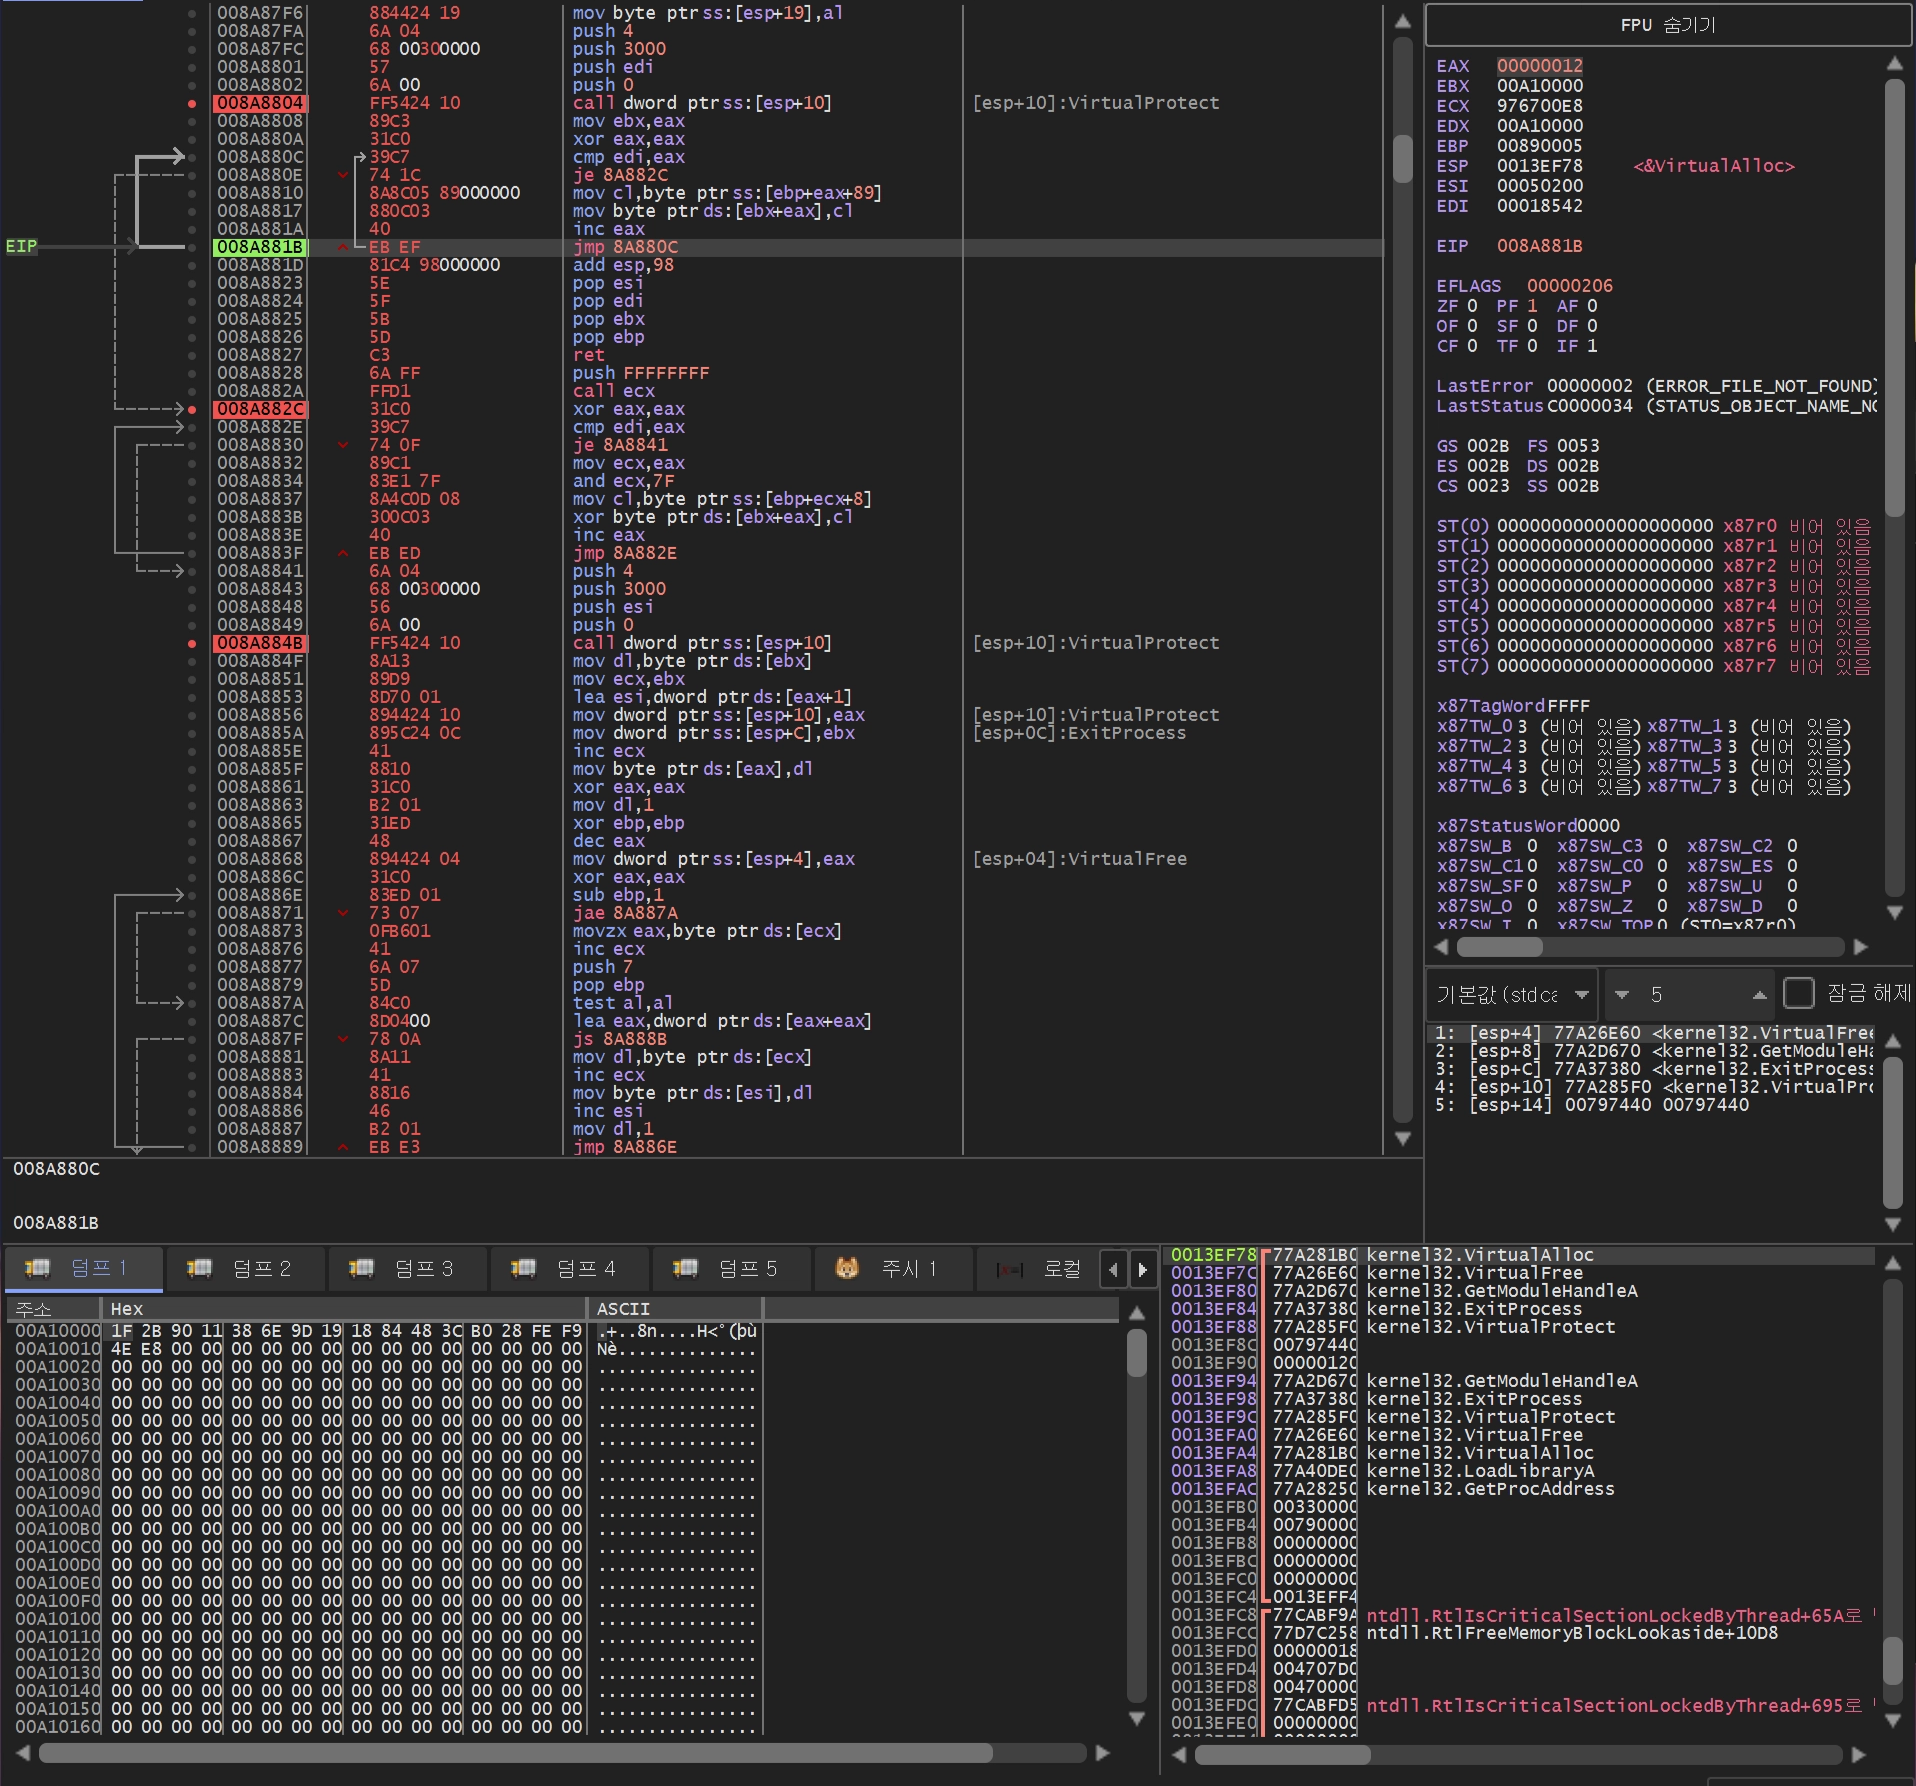Toggle the 잠금 해제 checkbox
The width and height of the screenshot is (1916, 1786).
pos(1798,993)
